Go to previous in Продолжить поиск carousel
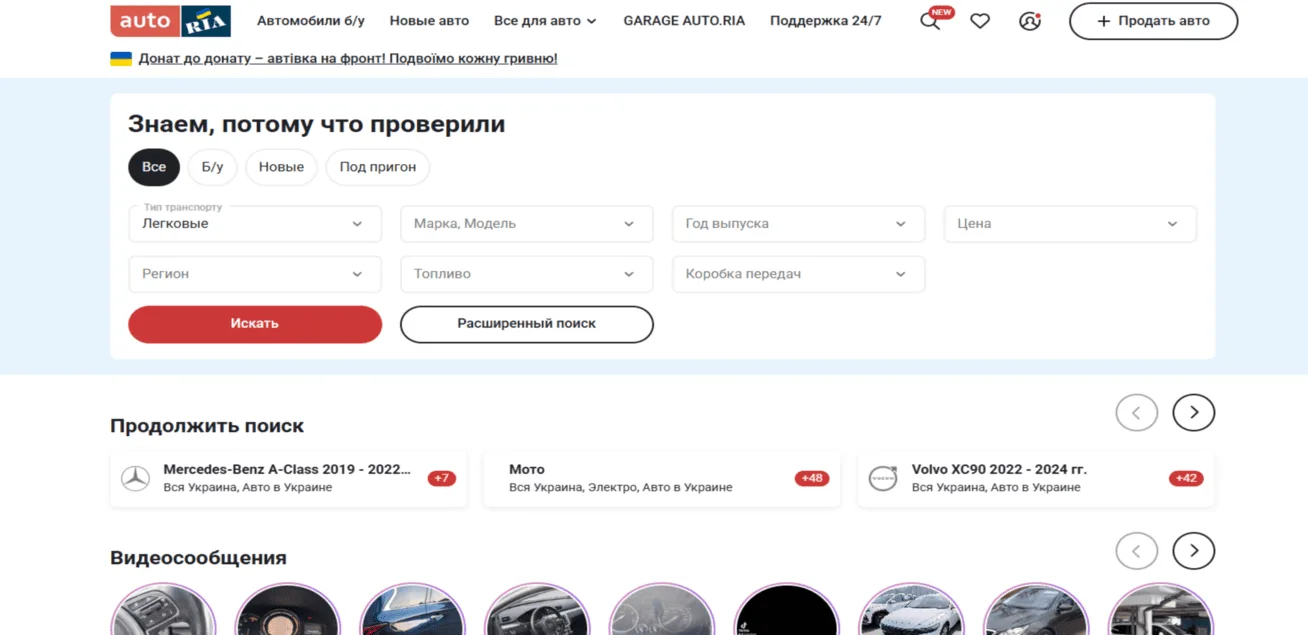The image size is (1308, 635). [1136, 412]
